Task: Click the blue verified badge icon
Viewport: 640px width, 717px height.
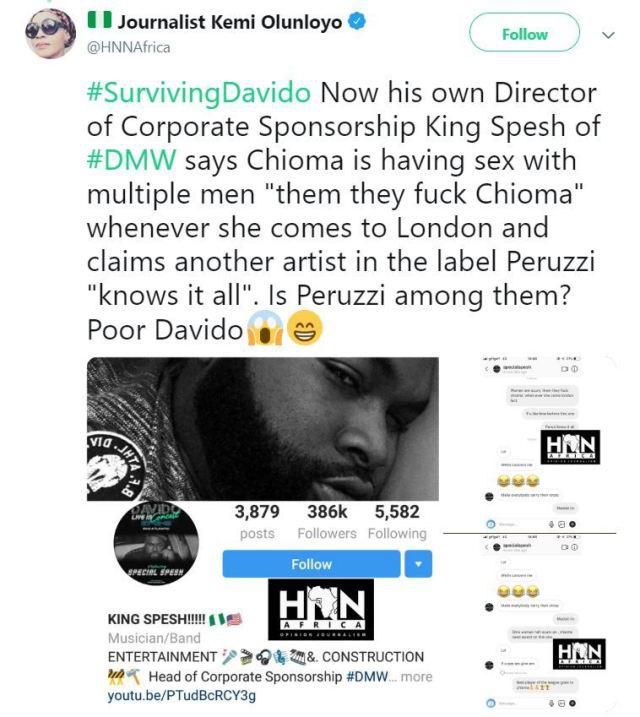Action: [357, 21]
